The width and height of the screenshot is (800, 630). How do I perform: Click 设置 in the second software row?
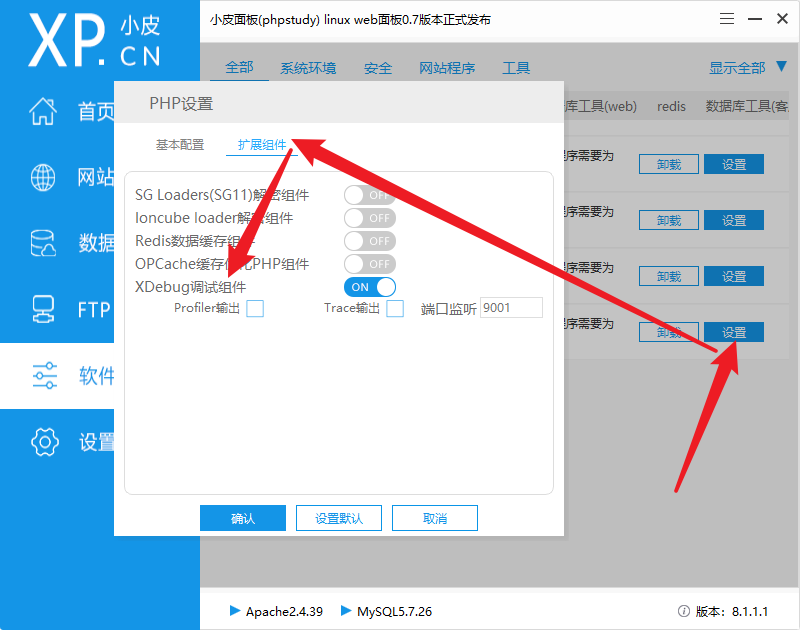tap(734, 220)
